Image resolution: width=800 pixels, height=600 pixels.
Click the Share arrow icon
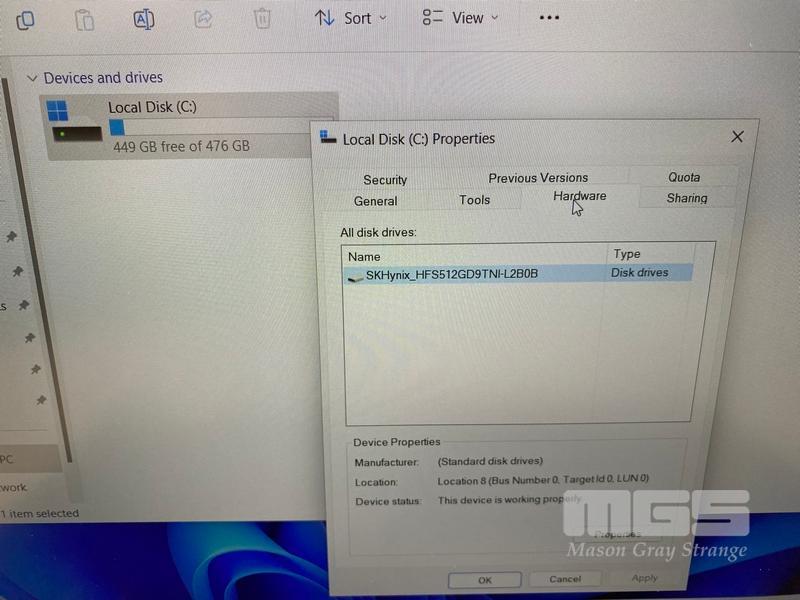[x=203, y=19]
